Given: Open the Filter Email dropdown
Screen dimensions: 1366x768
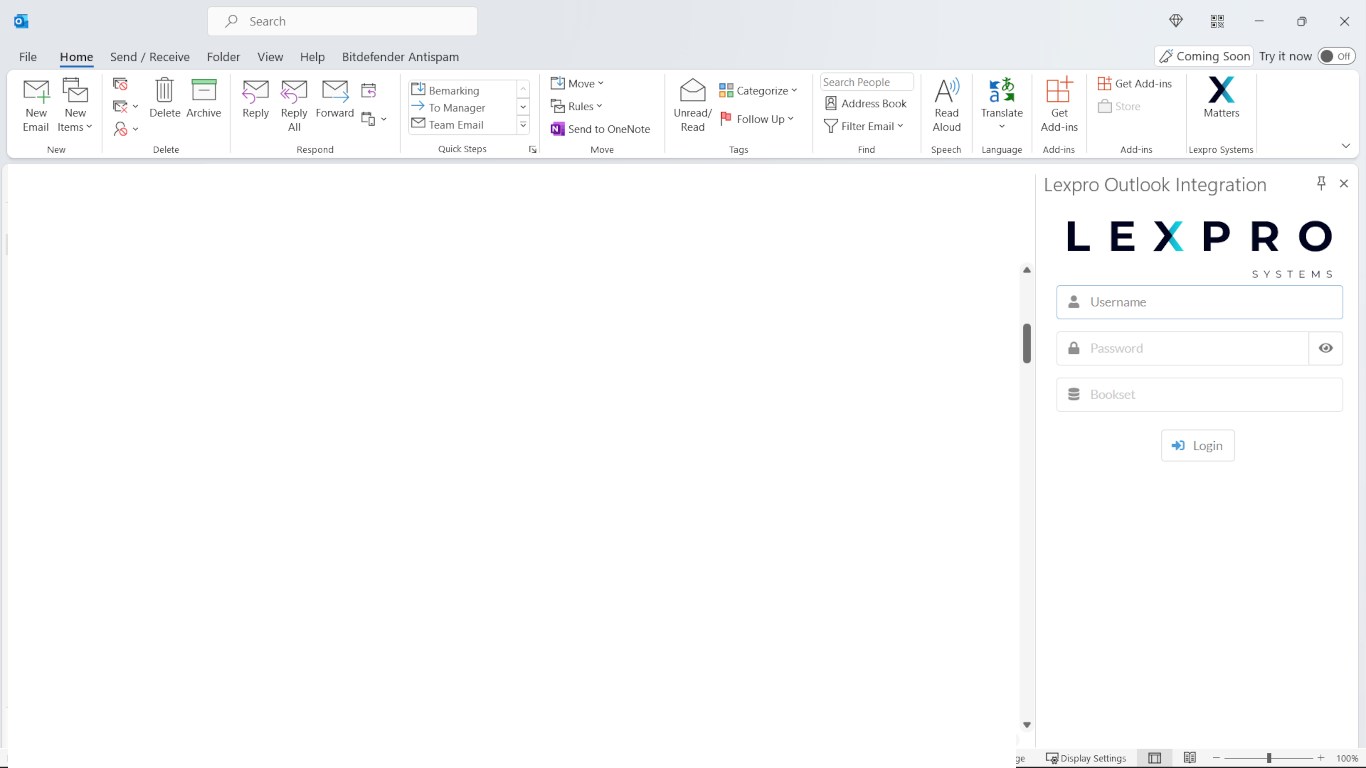Looking at the screenshot, I should 864,126.
